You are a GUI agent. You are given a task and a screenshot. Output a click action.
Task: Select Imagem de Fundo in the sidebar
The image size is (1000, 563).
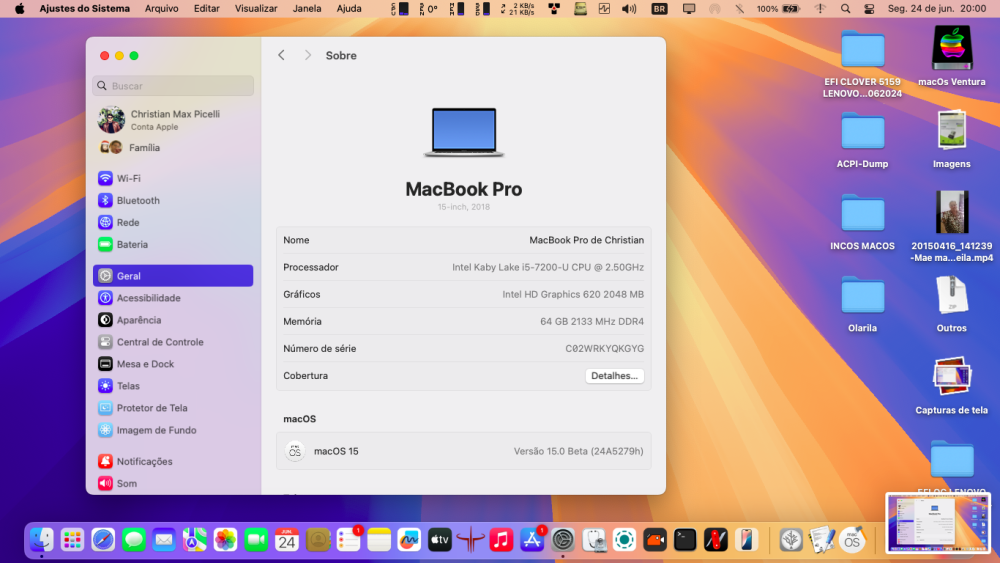(x=173, y=430)
